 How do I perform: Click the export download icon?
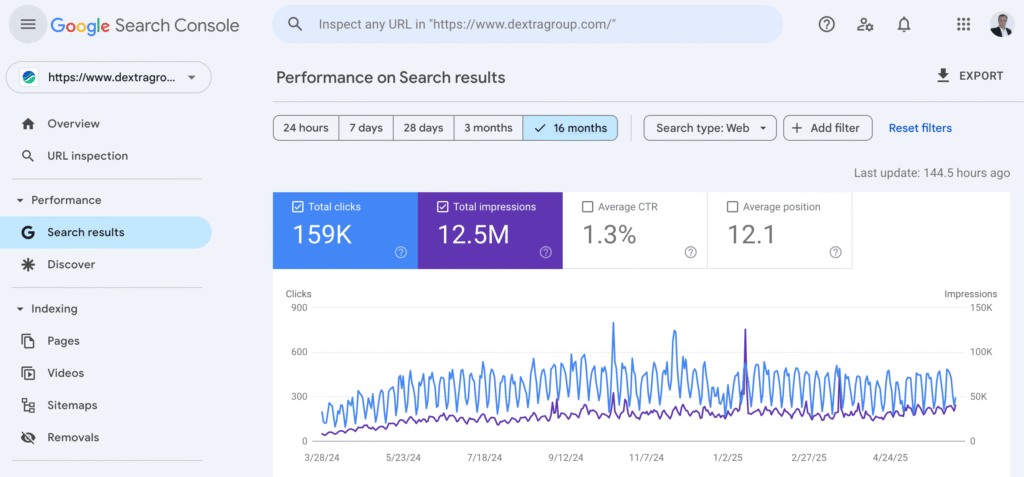click(943, 76)
